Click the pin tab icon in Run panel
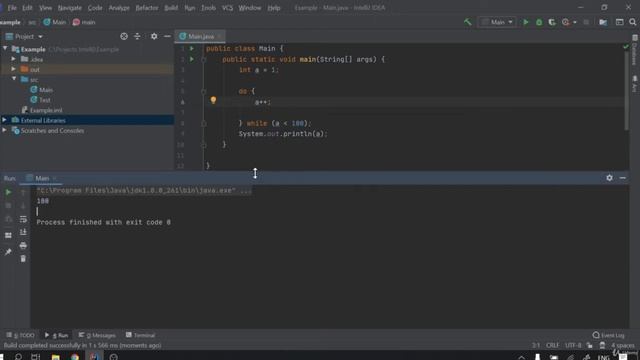Screen dimensions: 640x360 click(x=8, y=252)
